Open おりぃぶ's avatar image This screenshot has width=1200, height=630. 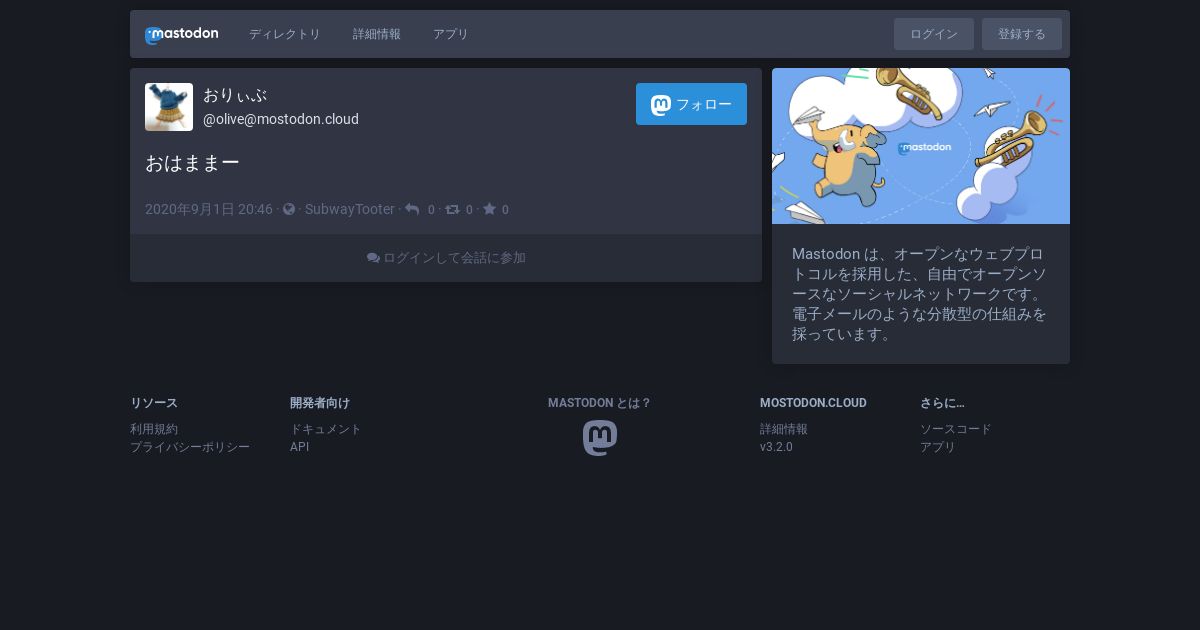coord(169,107)
